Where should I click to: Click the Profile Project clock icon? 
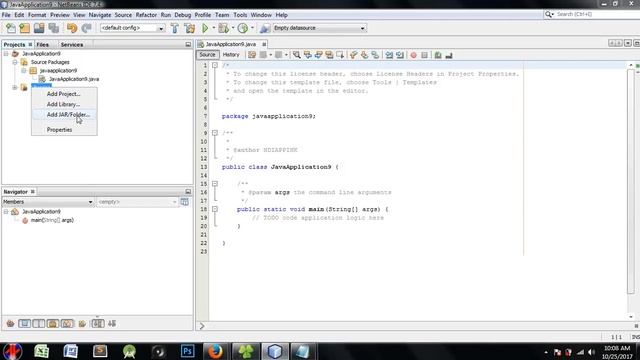[x=243, y=28]
